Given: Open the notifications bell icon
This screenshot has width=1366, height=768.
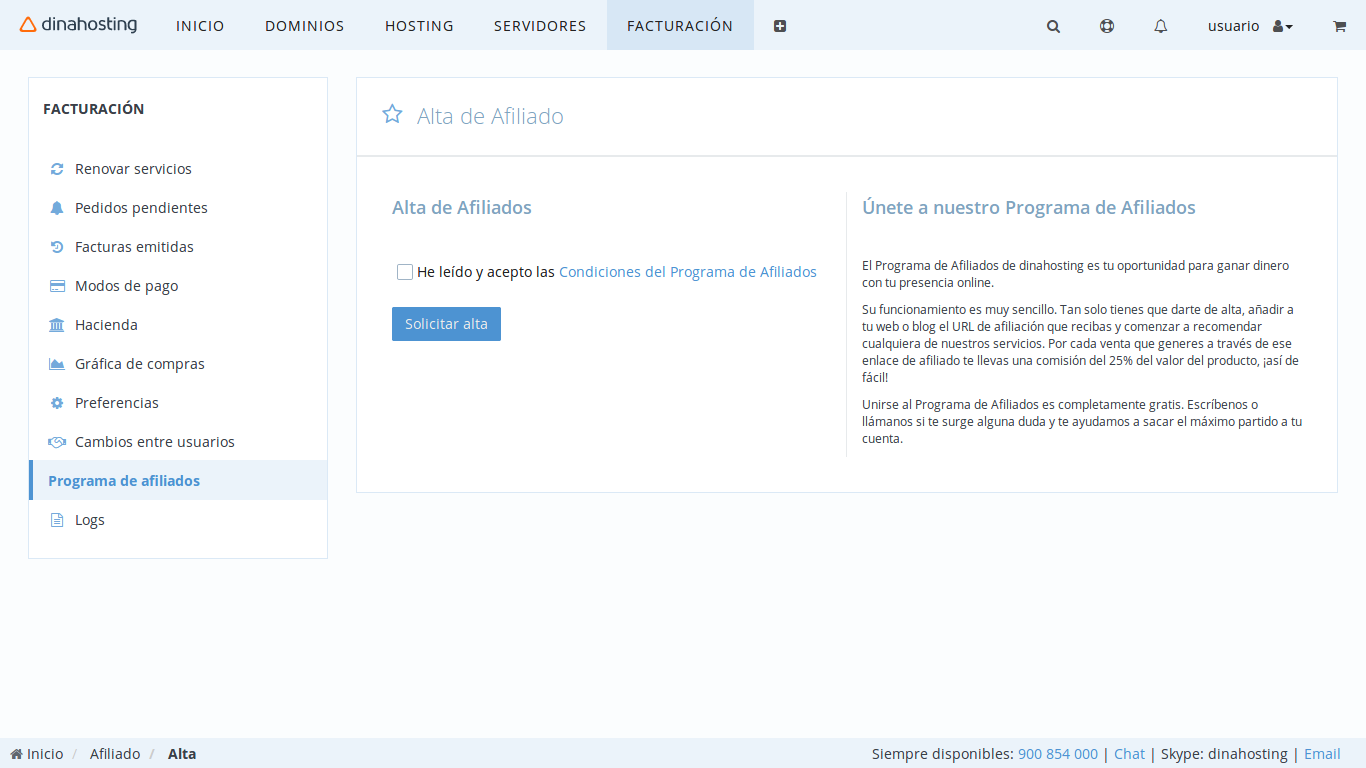Looking at the screenshot, I should (1160, 27).
